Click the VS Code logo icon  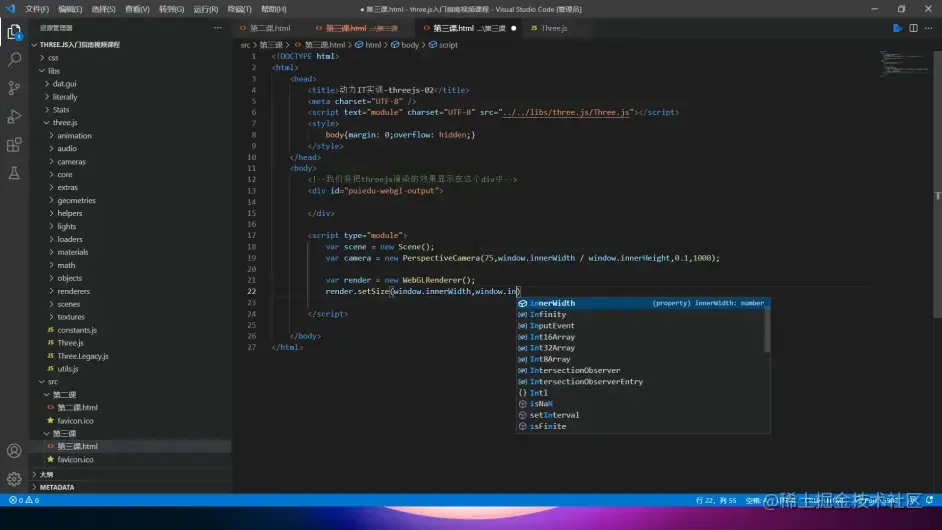click(10, 9)
